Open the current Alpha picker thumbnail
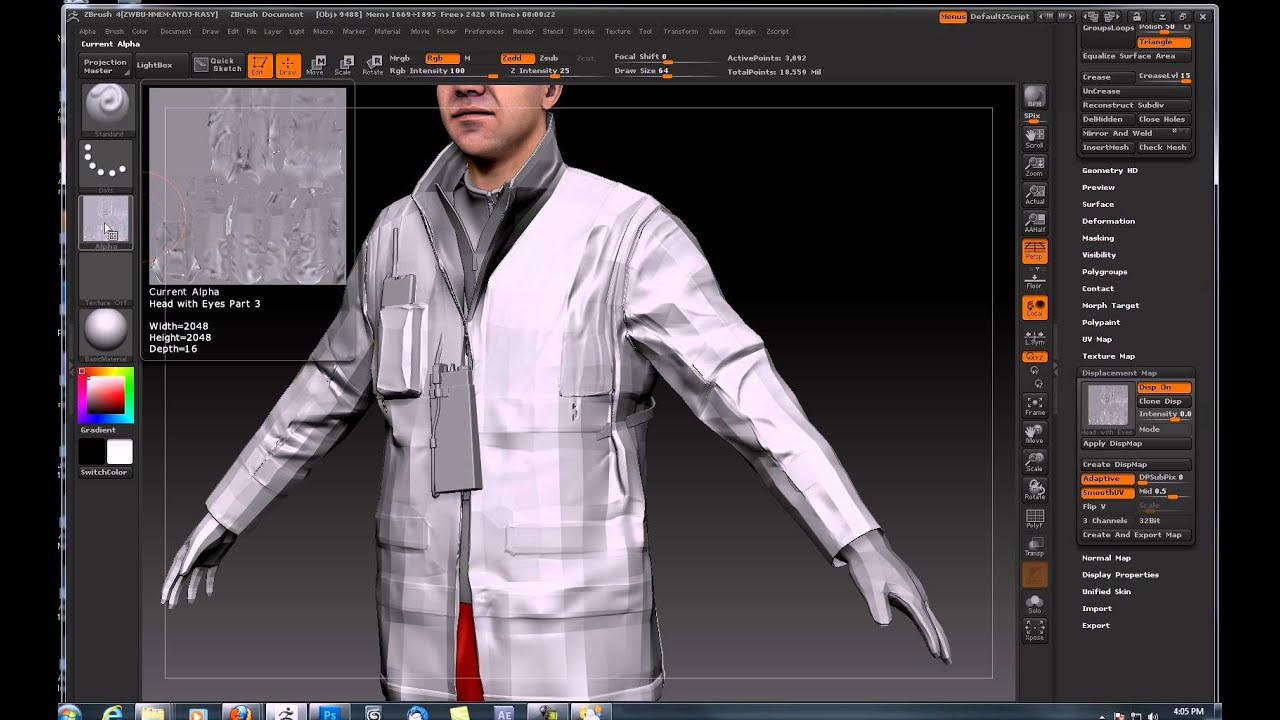The width and height of the screenshot is (1280, 720). pyautogui.click(x=106, y=221)
